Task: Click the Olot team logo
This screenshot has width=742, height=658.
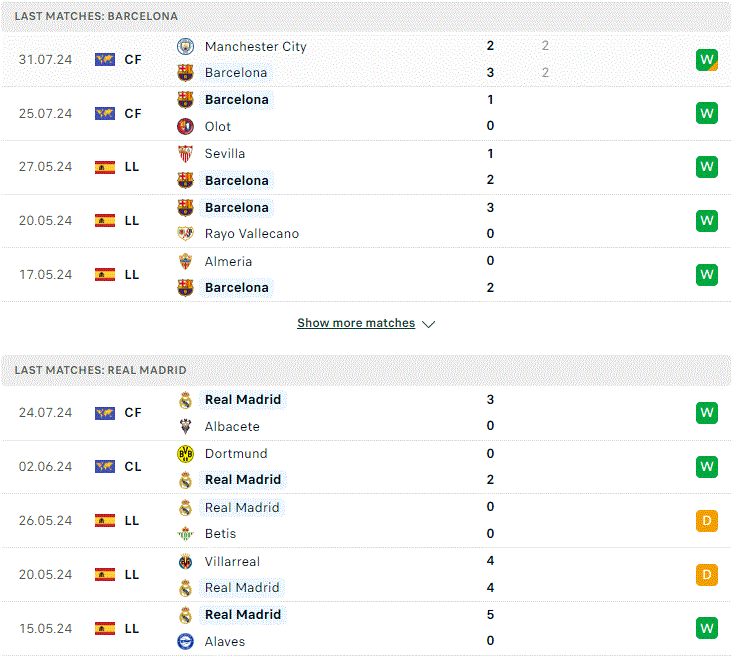Action: point(185,126)
